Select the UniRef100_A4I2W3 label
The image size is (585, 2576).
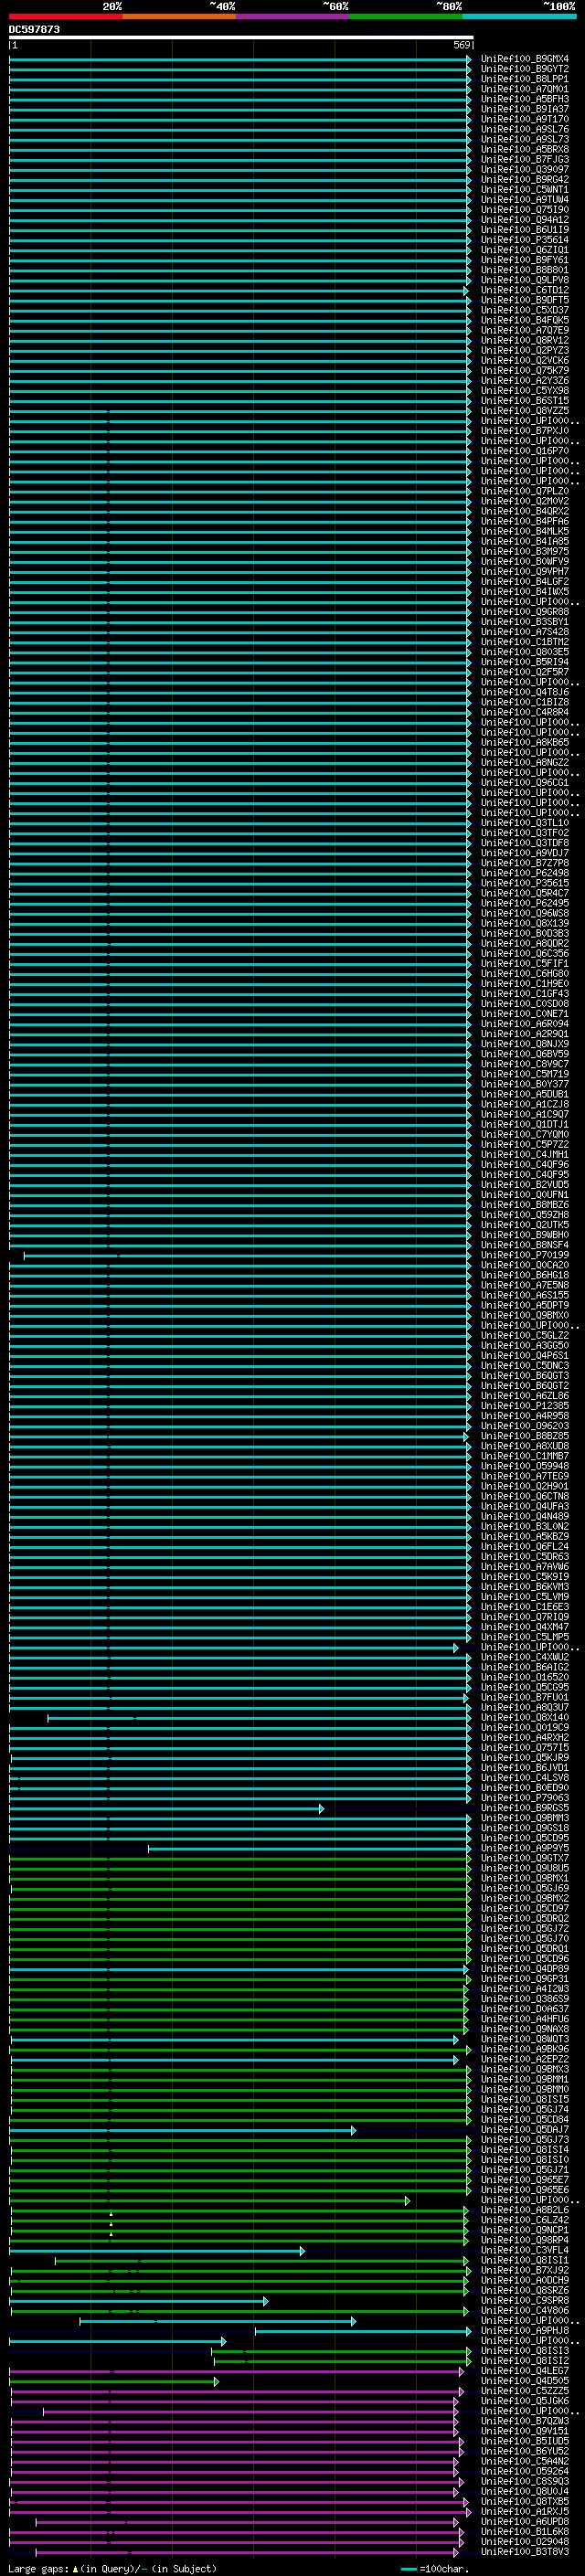pos(524,1989)
